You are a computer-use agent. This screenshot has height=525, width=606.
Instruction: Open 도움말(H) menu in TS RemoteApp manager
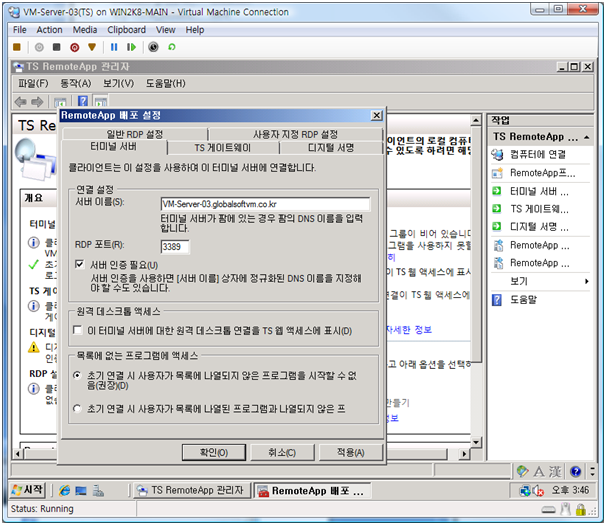coord(165,84)
